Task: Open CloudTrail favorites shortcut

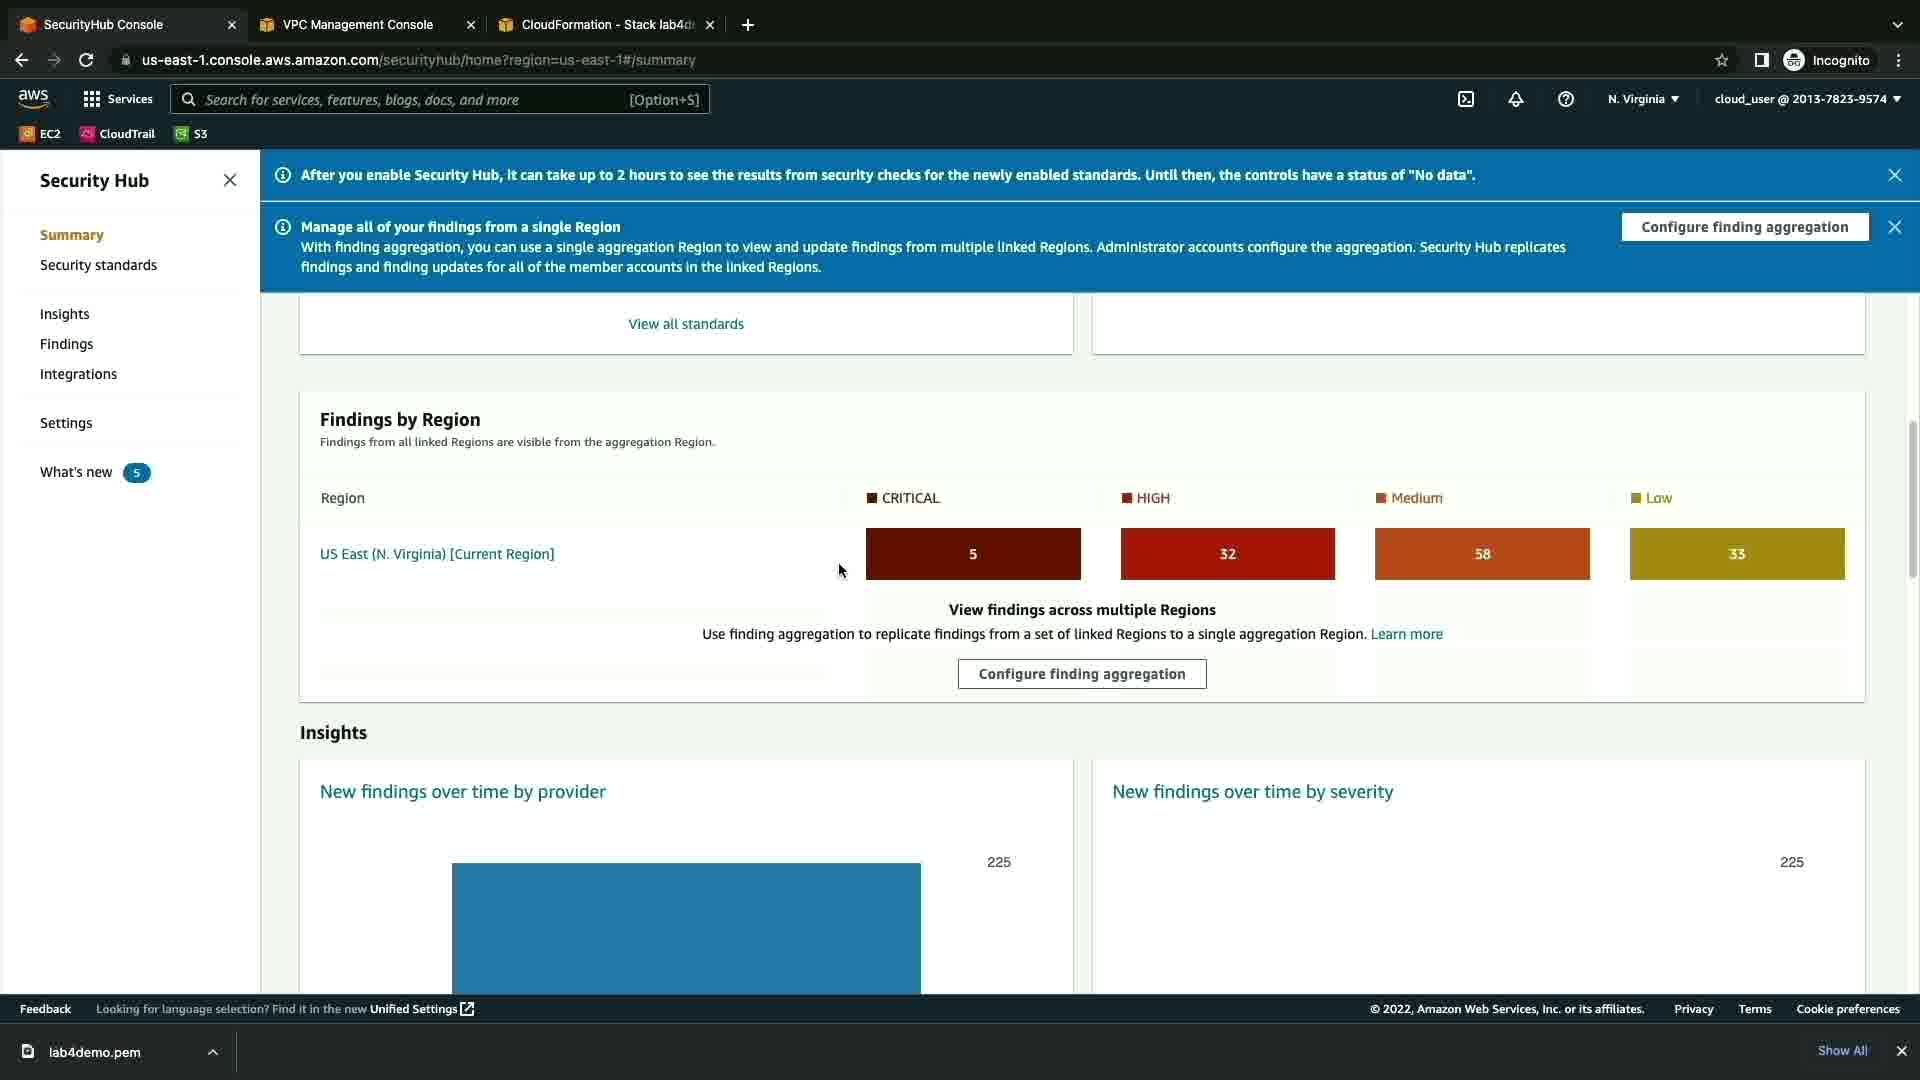Action: [x=118, y=134]
